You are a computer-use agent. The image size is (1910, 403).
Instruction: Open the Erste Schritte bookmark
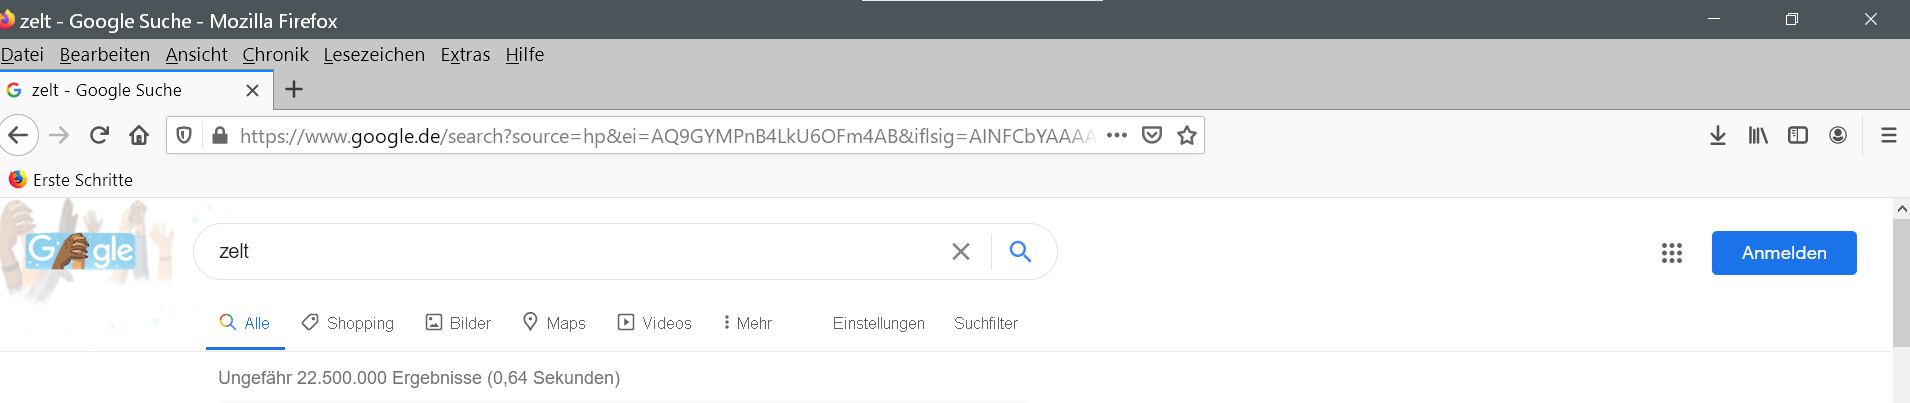coord(72,180)
